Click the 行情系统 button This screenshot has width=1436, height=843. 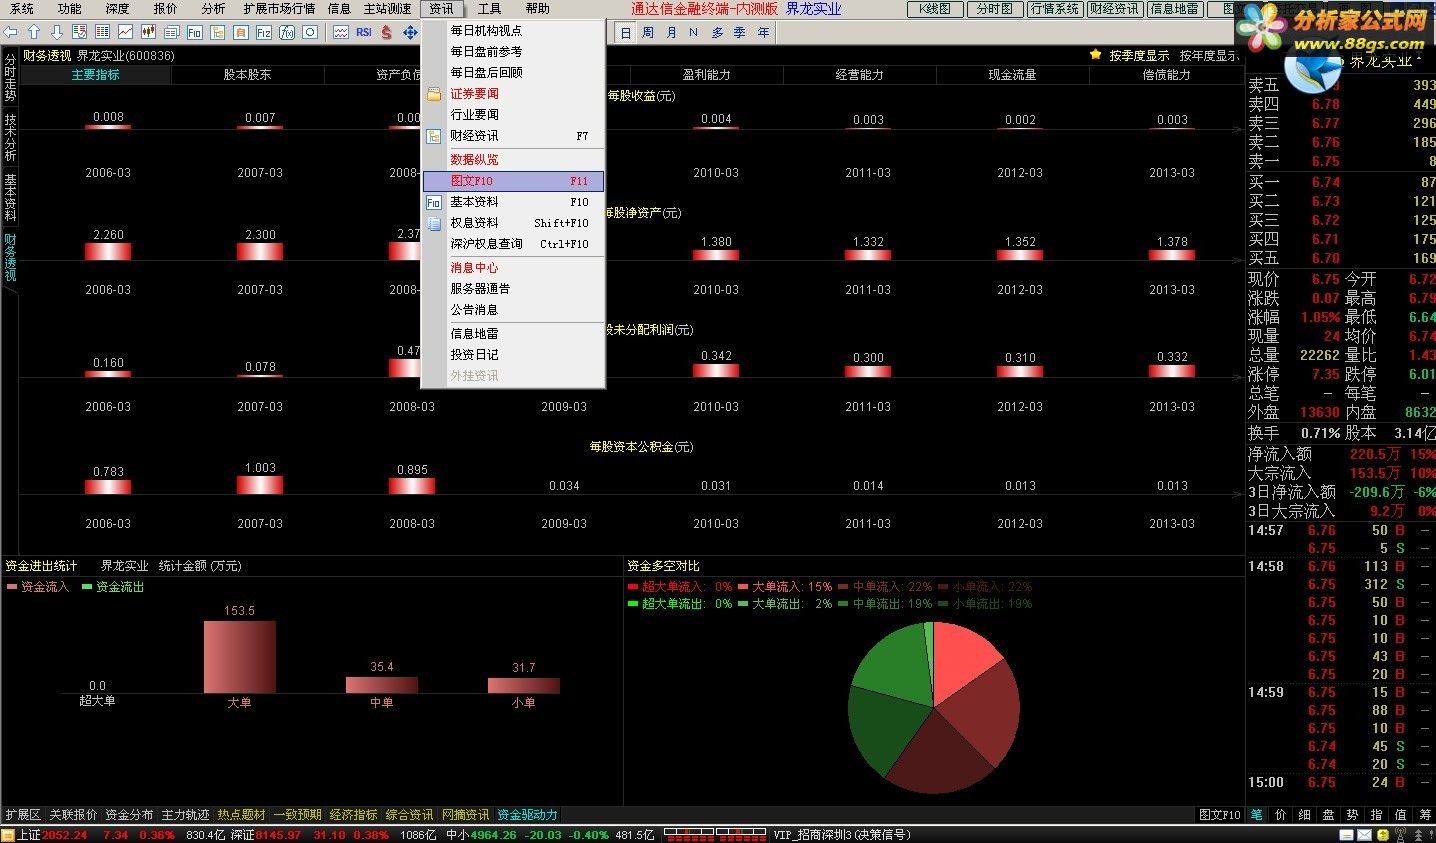pyautogui.click(x=1055, y=9)
